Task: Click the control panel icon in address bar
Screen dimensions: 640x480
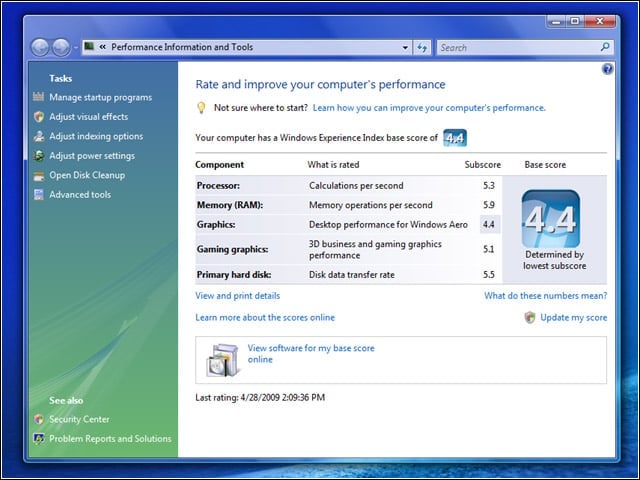Action: point(89,47)
